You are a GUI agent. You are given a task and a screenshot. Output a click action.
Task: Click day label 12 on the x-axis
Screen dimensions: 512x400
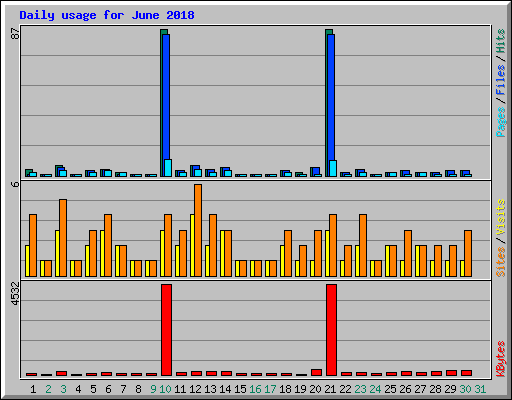pos(195,389)
